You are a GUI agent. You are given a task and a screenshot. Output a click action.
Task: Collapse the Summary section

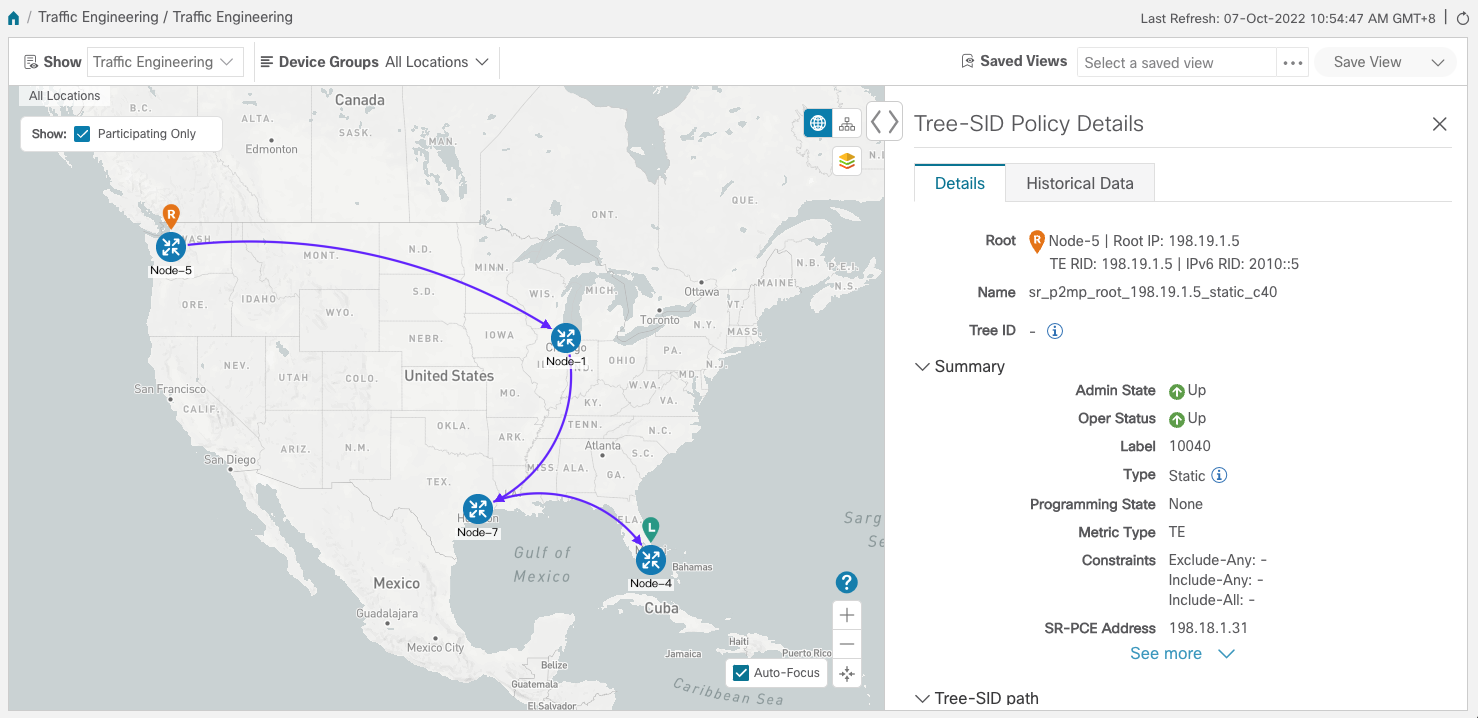922,367
